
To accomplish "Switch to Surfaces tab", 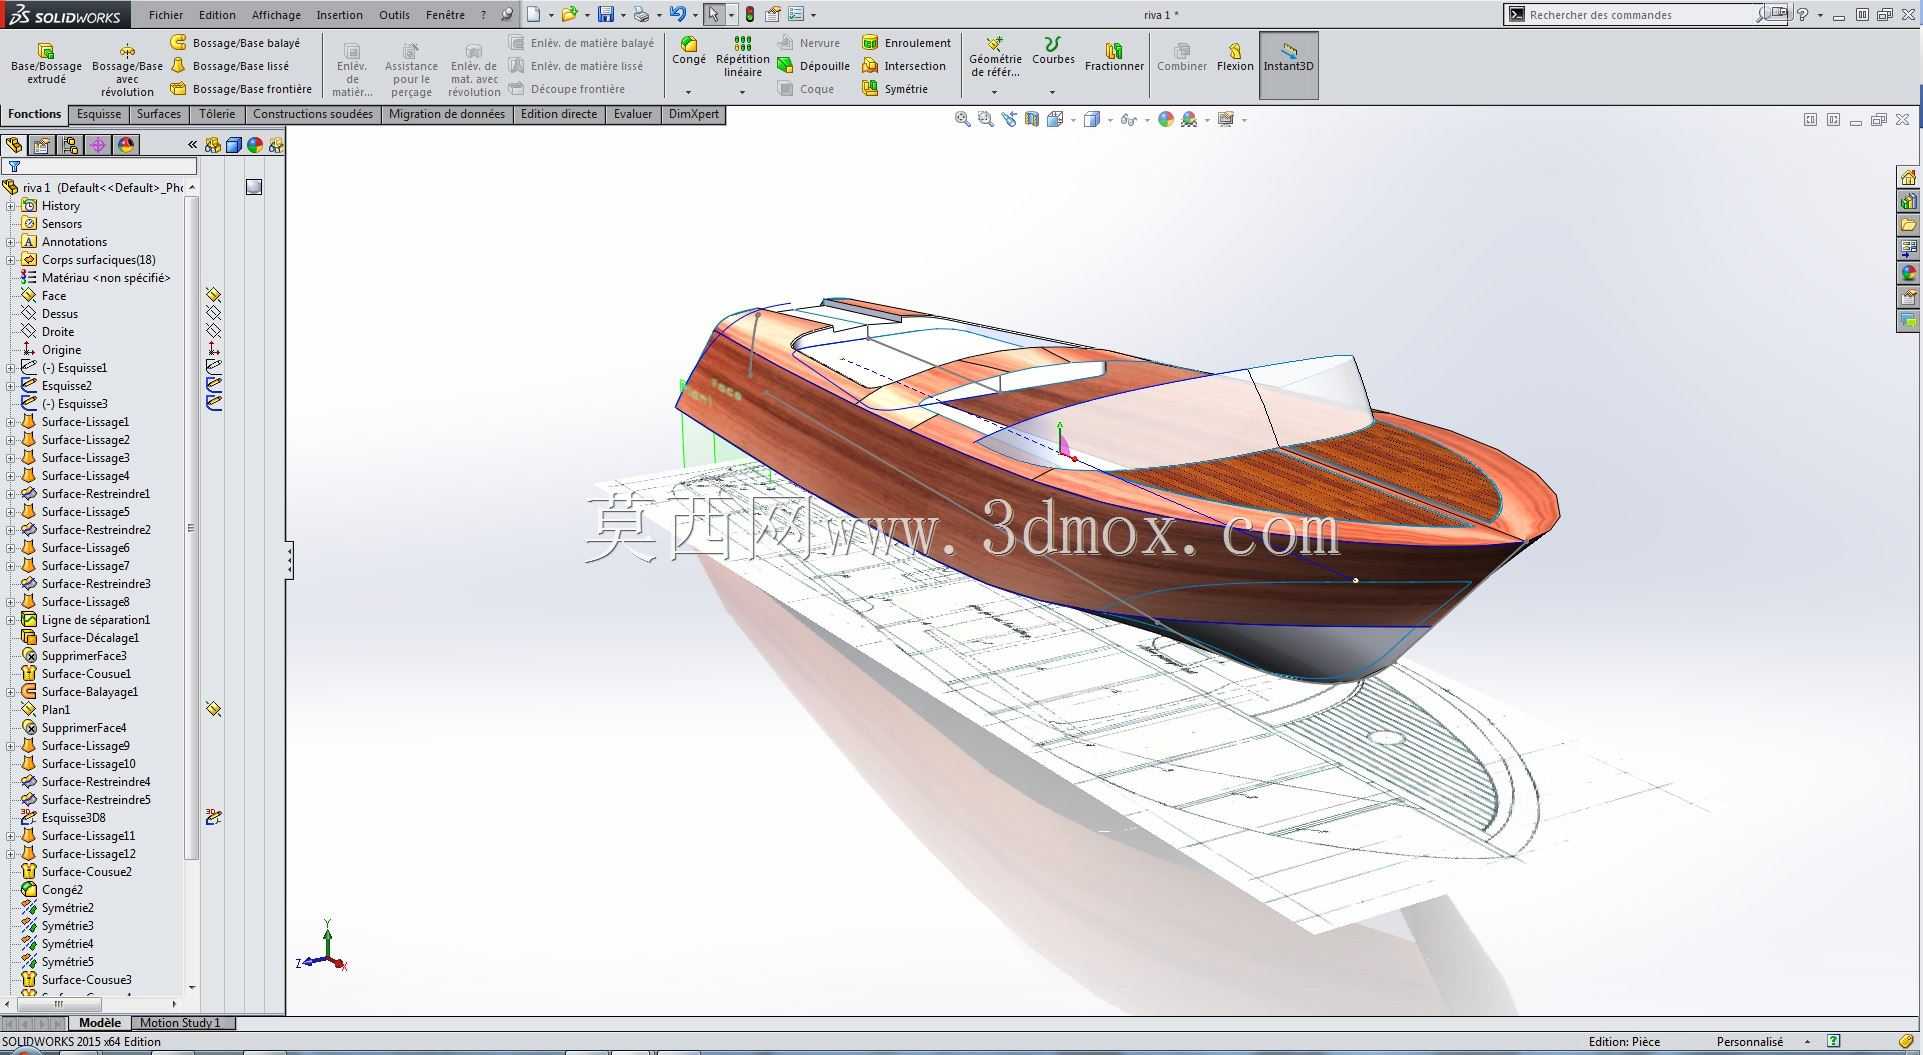I will 159,114.
